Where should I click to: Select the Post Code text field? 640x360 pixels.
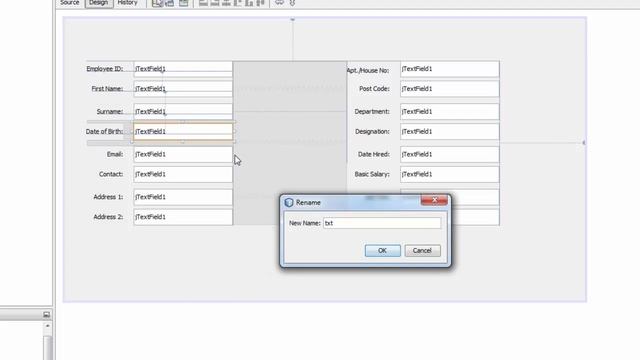coord(449,89)
